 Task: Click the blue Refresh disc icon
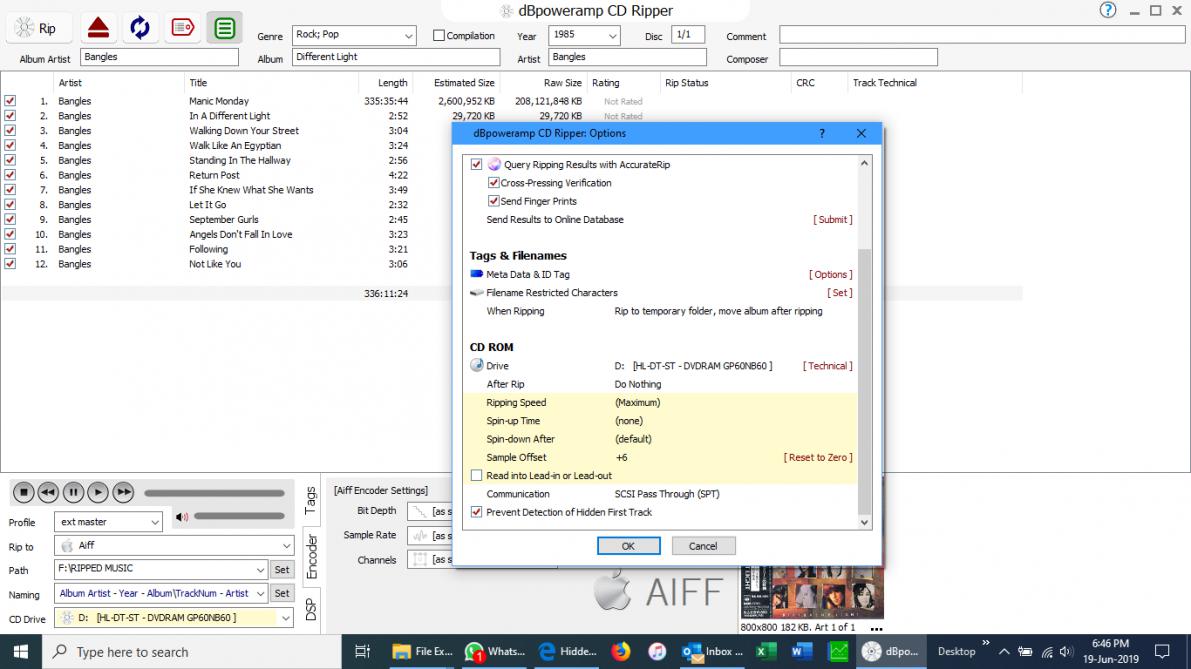140,28
